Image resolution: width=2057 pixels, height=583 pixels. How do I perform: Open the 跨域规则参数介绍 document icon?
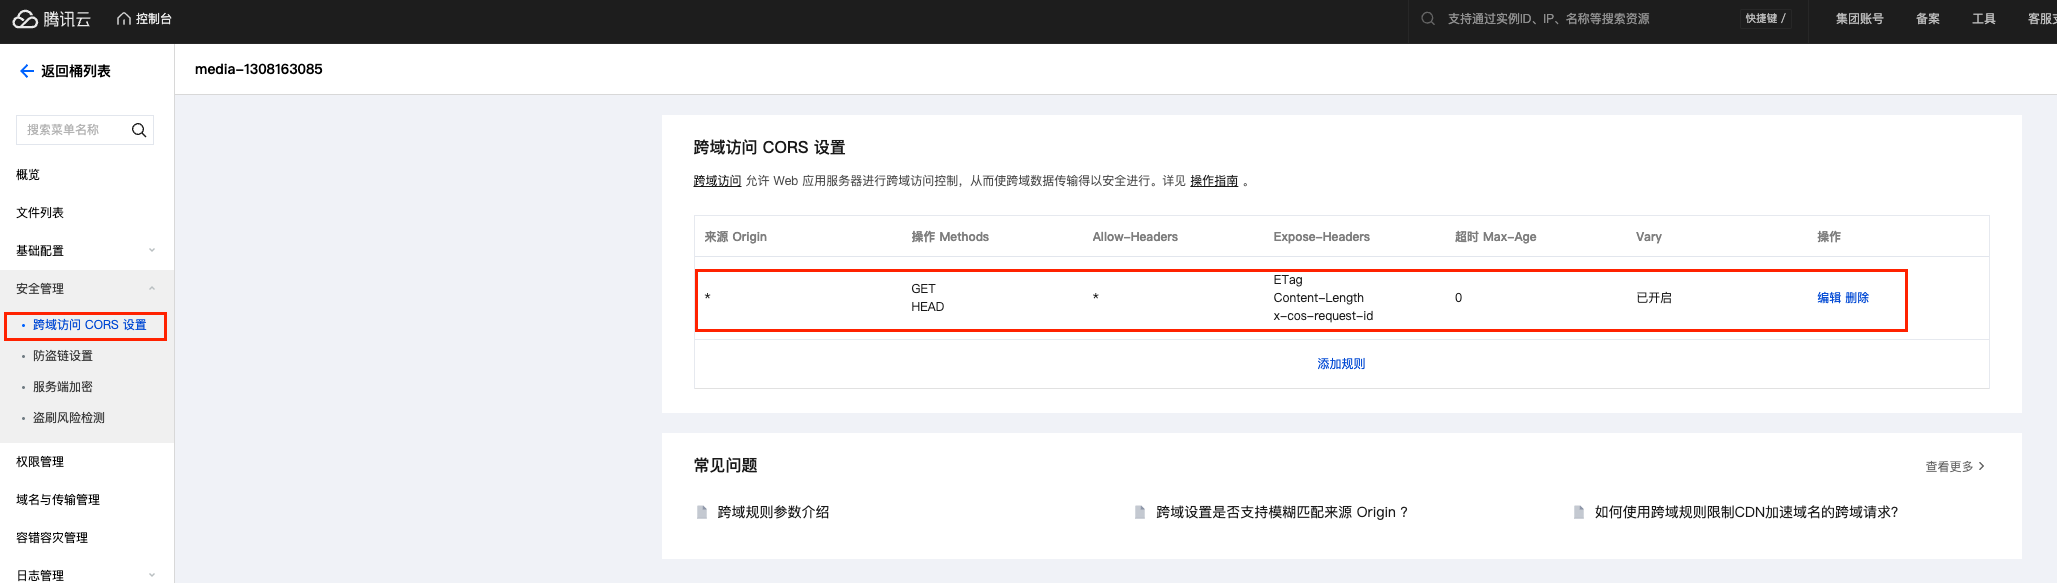(702, 512)
